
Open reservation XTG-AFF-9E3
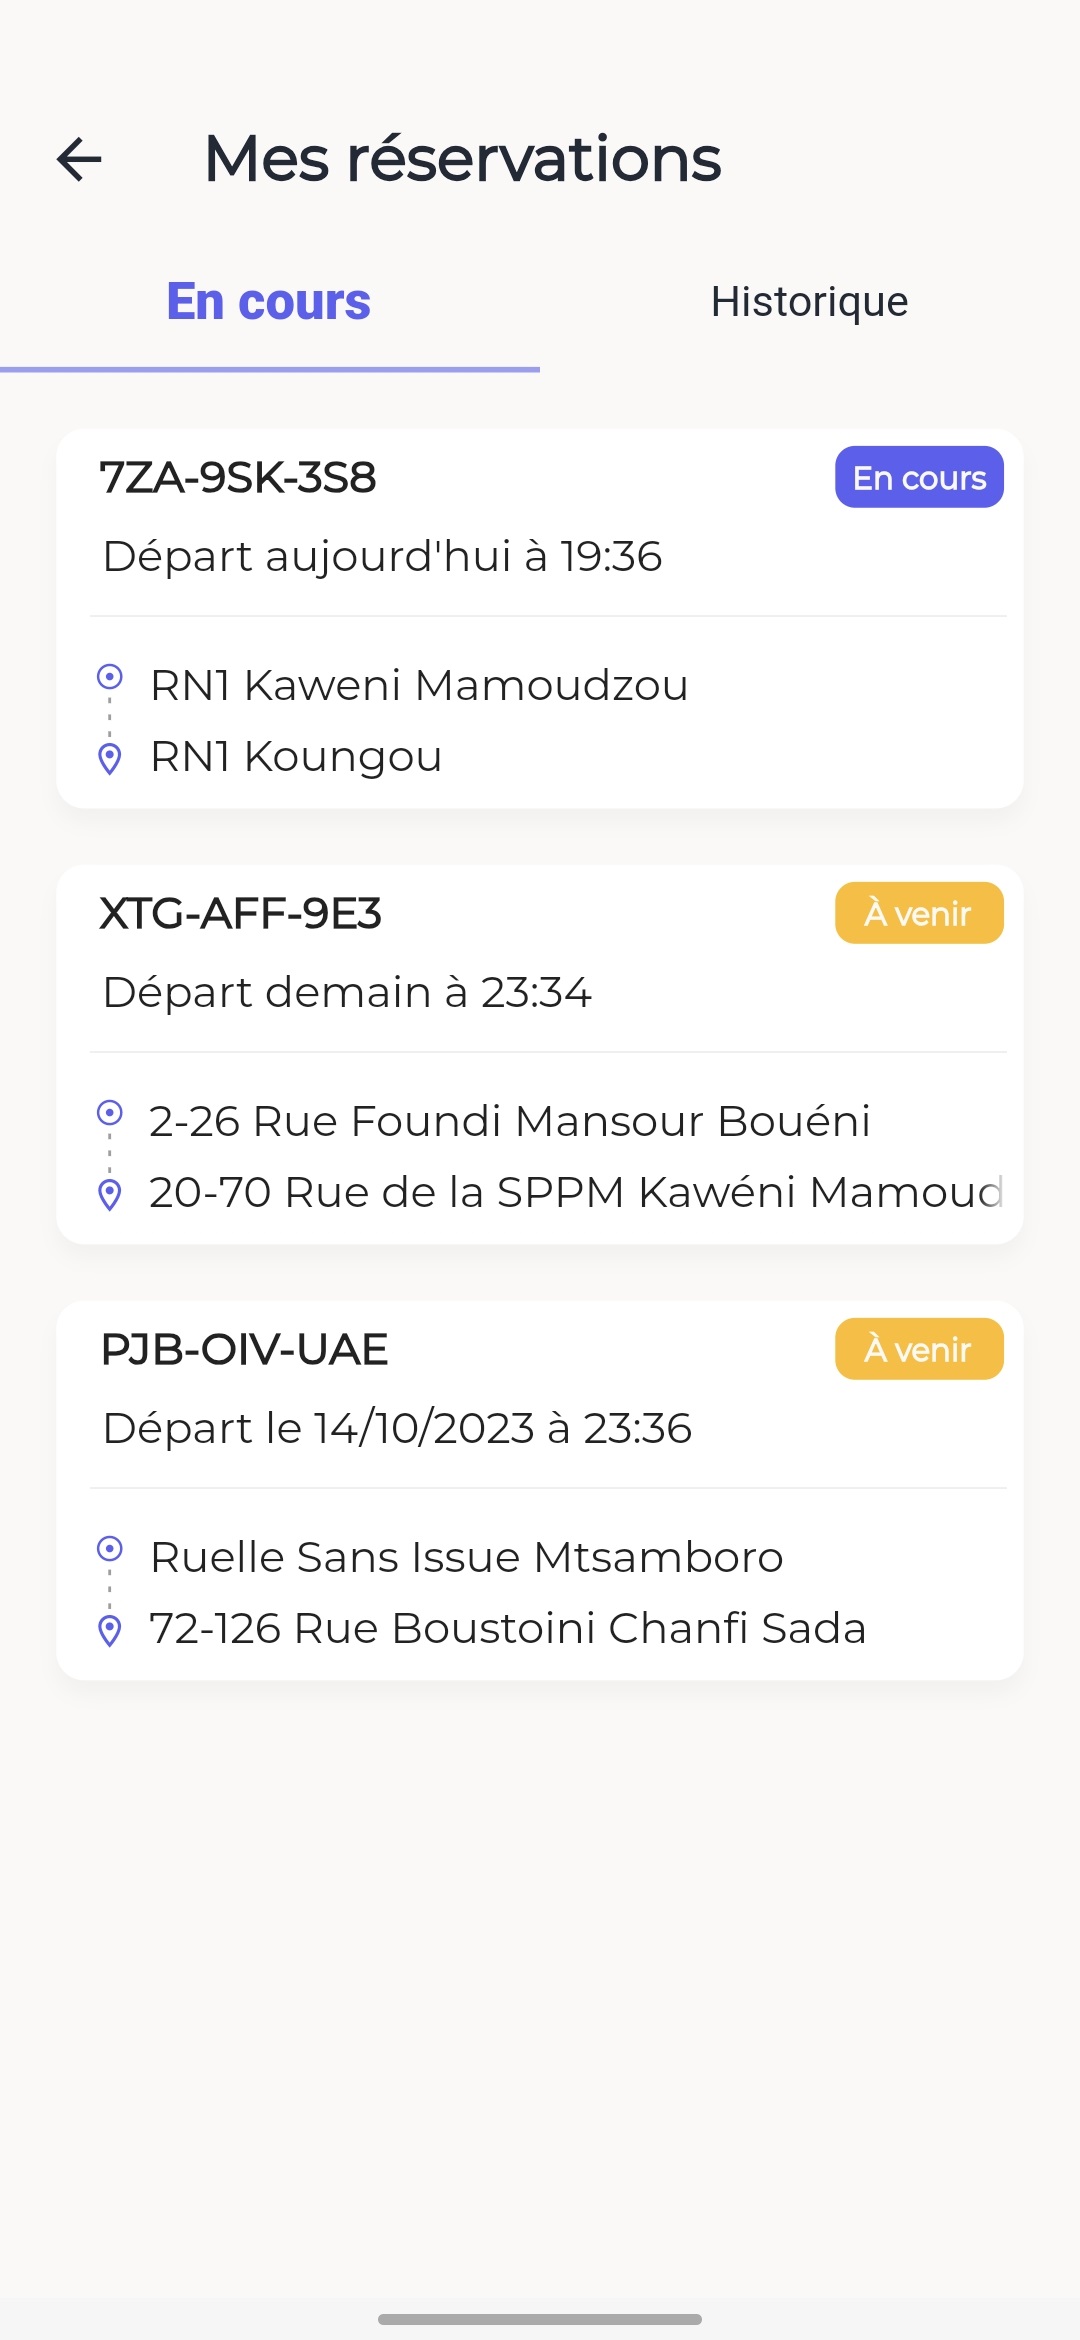[241, 914]
